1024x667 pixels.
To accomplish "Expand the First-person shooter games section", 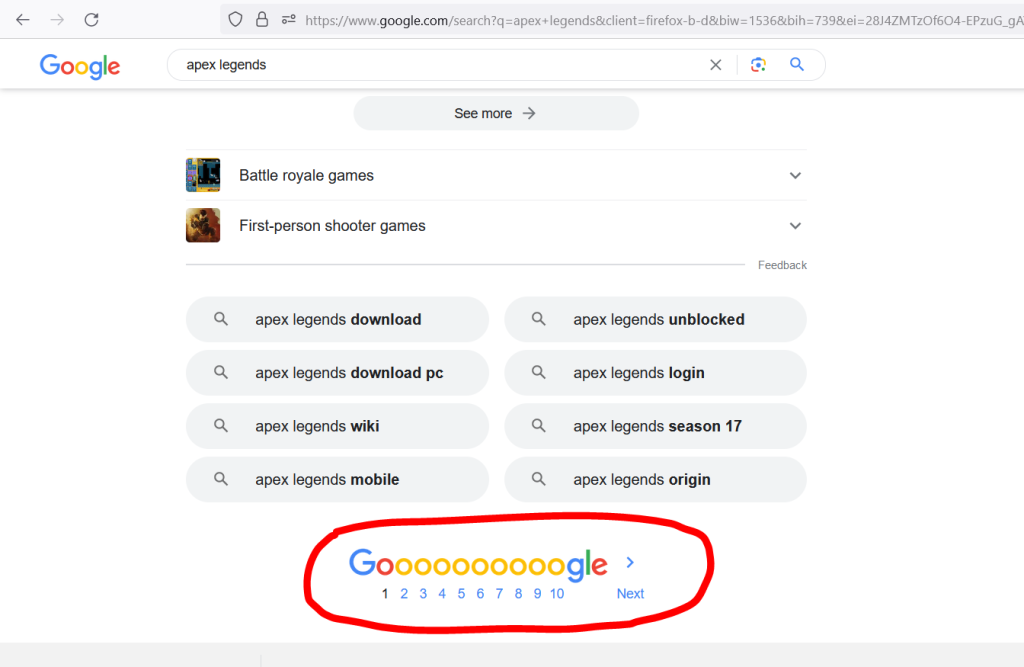I will 795,225.
